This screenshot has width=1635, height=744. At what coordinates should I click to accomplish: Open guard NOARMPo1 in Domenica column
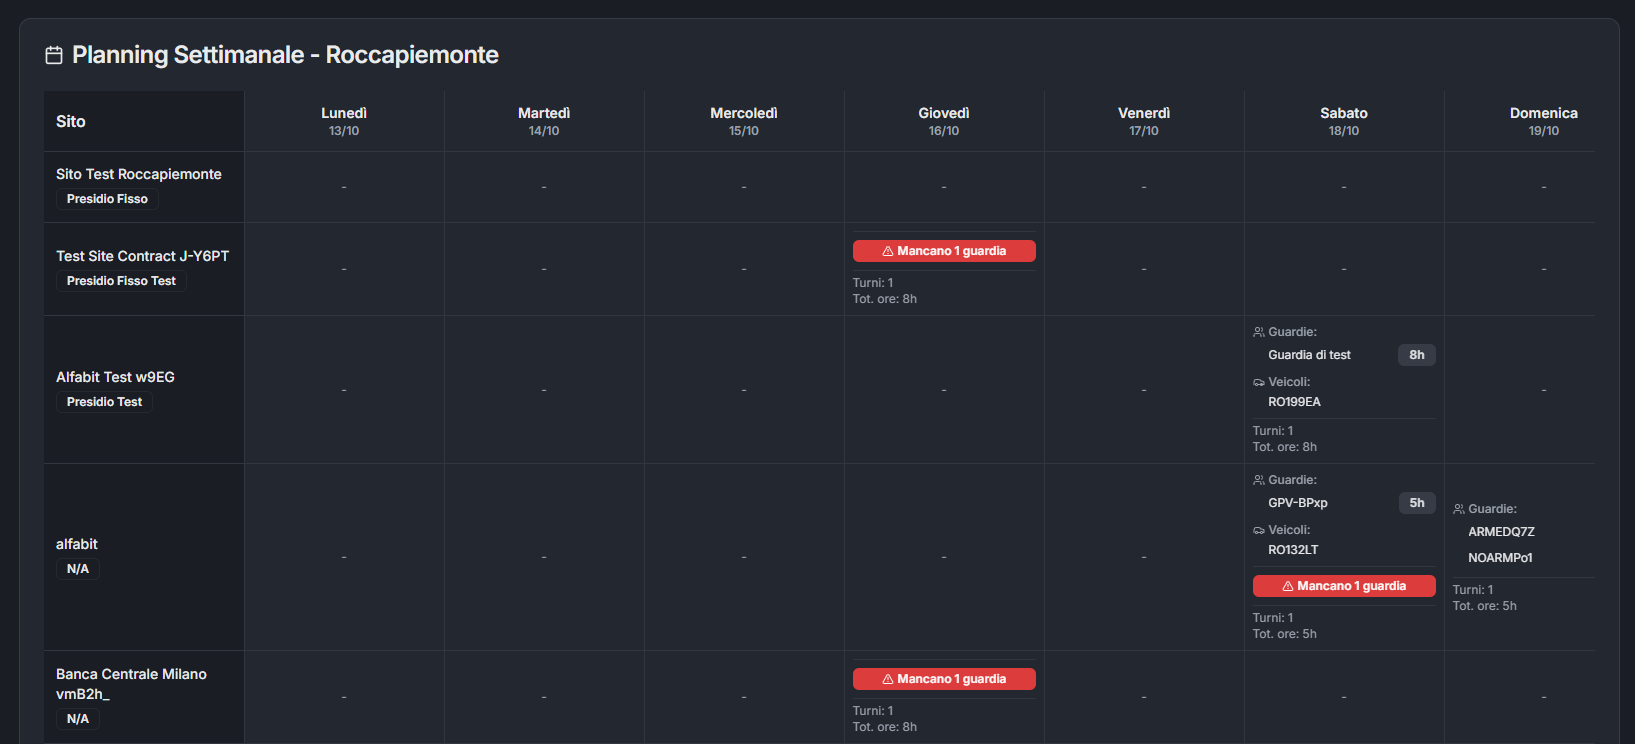click(x=1500, y=558)
